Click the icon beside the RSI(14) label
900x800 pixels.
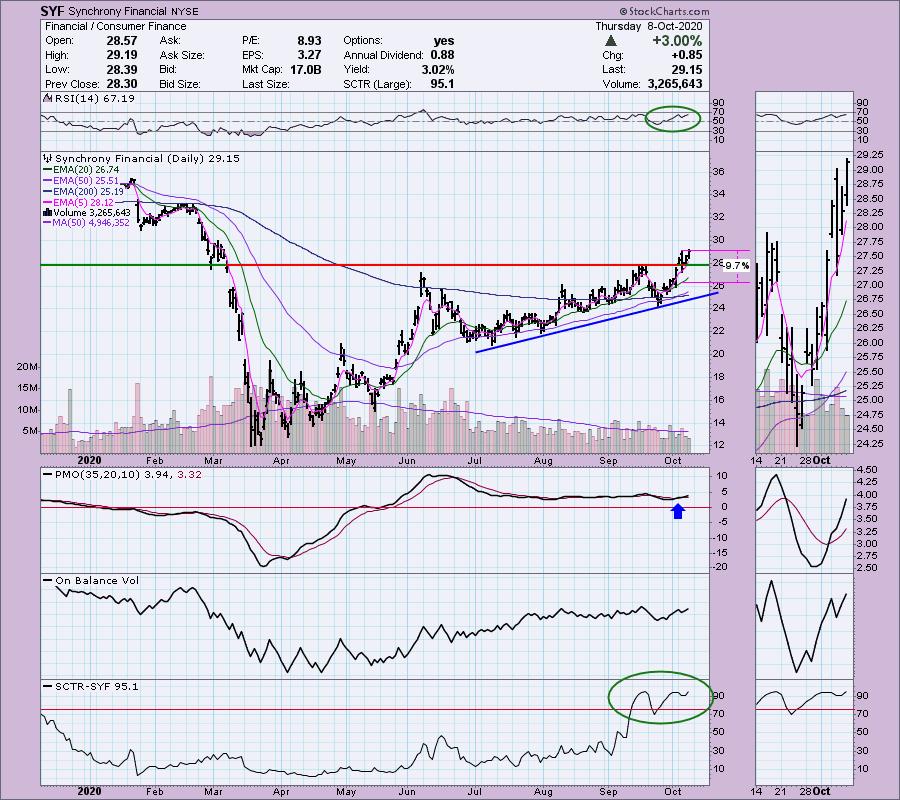coord(47,98)
